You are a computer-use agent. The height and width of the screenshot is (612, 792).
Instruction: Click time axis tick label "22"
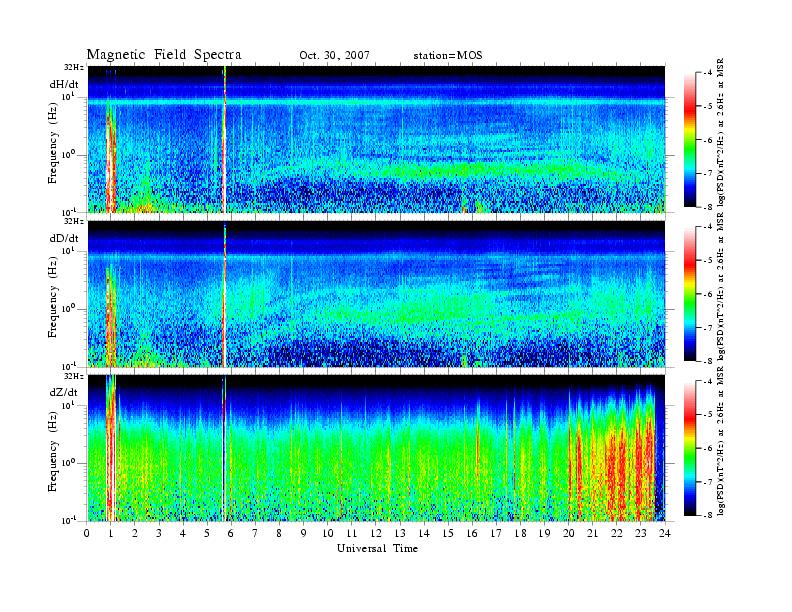(x=617, y=534)
